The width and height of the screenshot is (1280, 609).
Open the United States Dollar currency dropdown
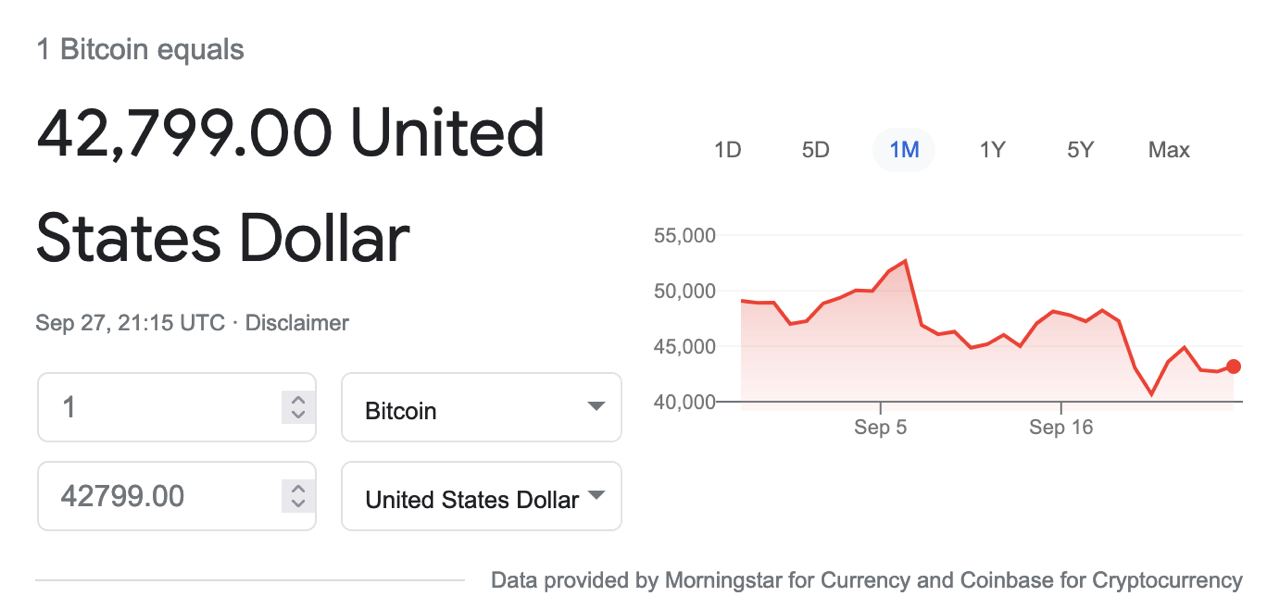(x=481, y=496)
